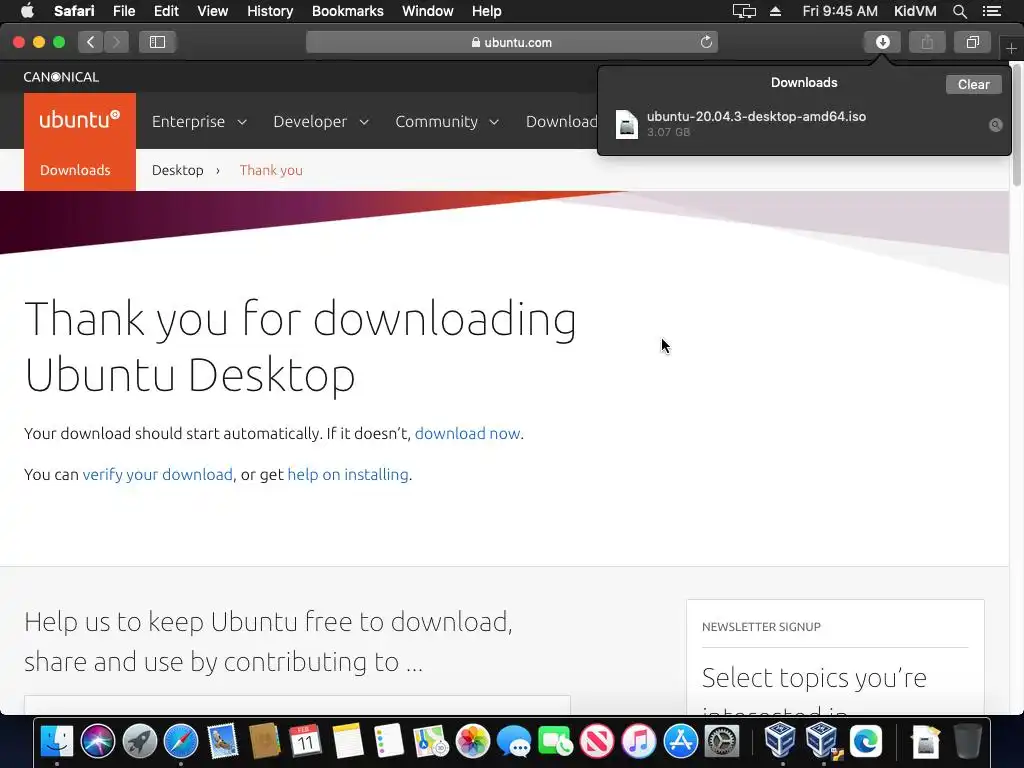Follow the 'download now' link

pyautogui.click(x=468, y=434)
